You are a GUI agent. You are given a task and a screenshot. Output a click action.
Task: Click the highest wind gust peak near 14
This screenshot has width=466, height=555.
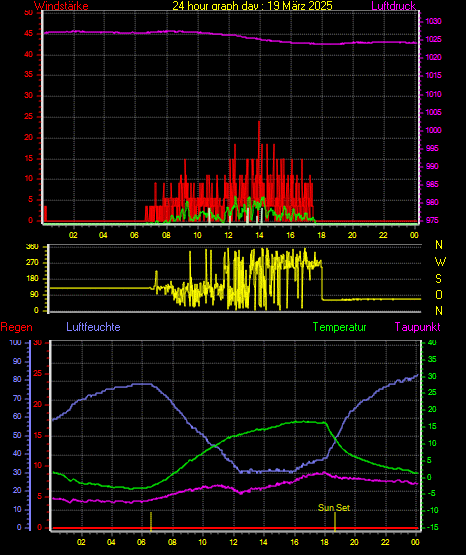point(259,122)
